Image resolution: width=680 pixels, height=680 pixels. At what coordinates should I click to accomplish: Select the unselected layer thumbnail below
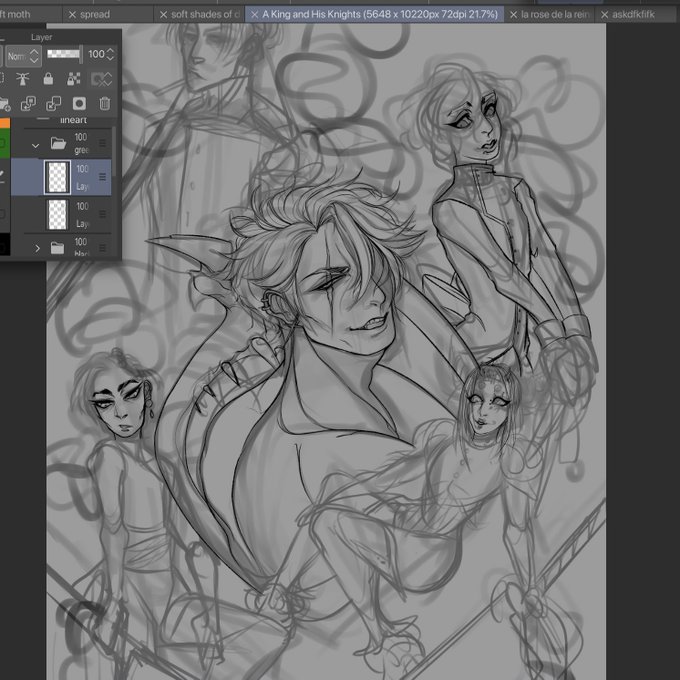(x=57, y=214)
